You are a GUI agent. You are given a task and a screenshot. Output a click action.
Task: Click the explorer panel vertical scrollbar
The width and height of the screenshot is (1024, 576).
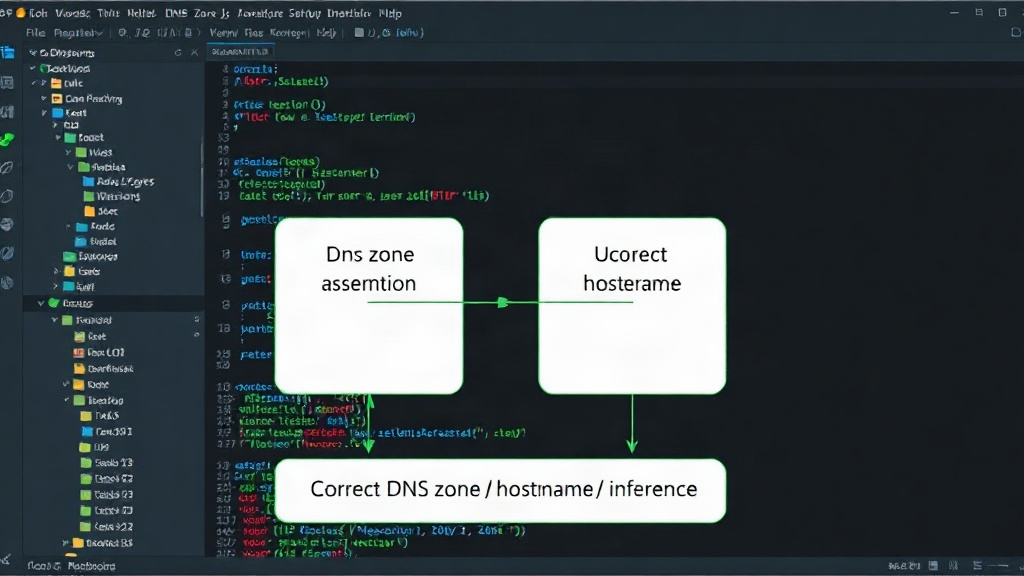202,180
